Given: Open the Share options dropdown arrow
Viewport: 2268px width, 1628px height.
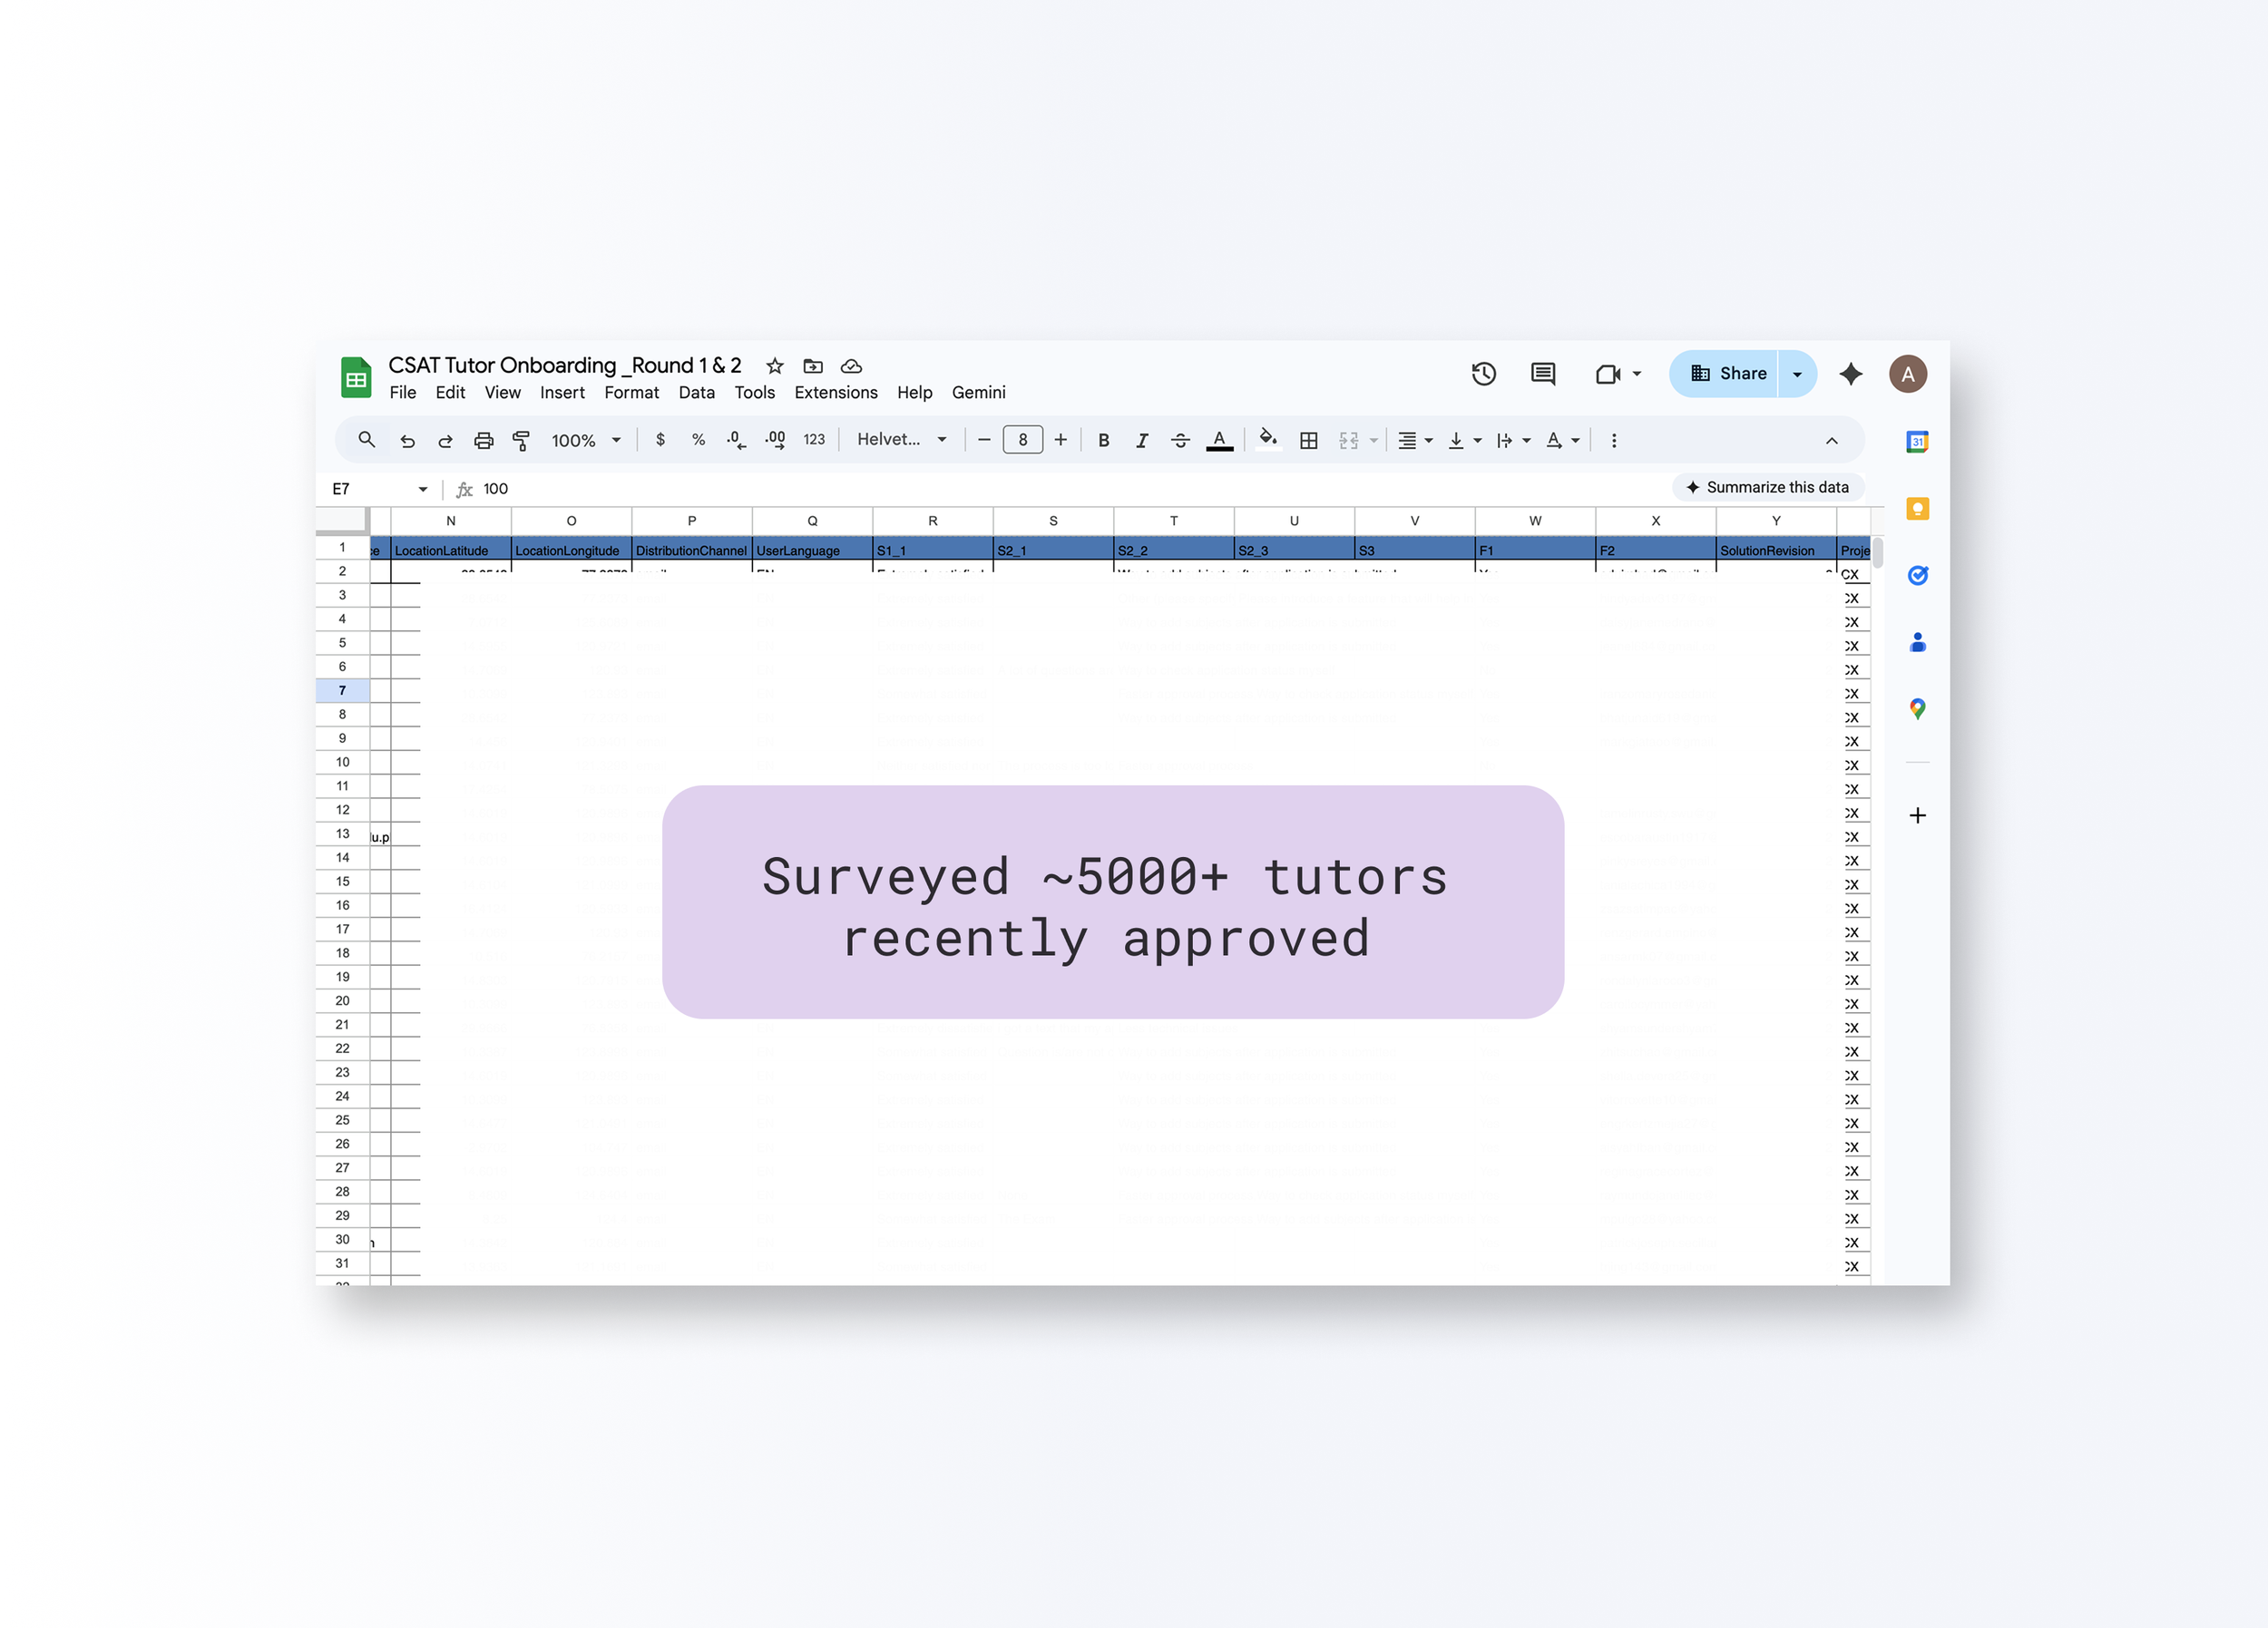Looking at the screenshot, I should tap(1797, 374).
